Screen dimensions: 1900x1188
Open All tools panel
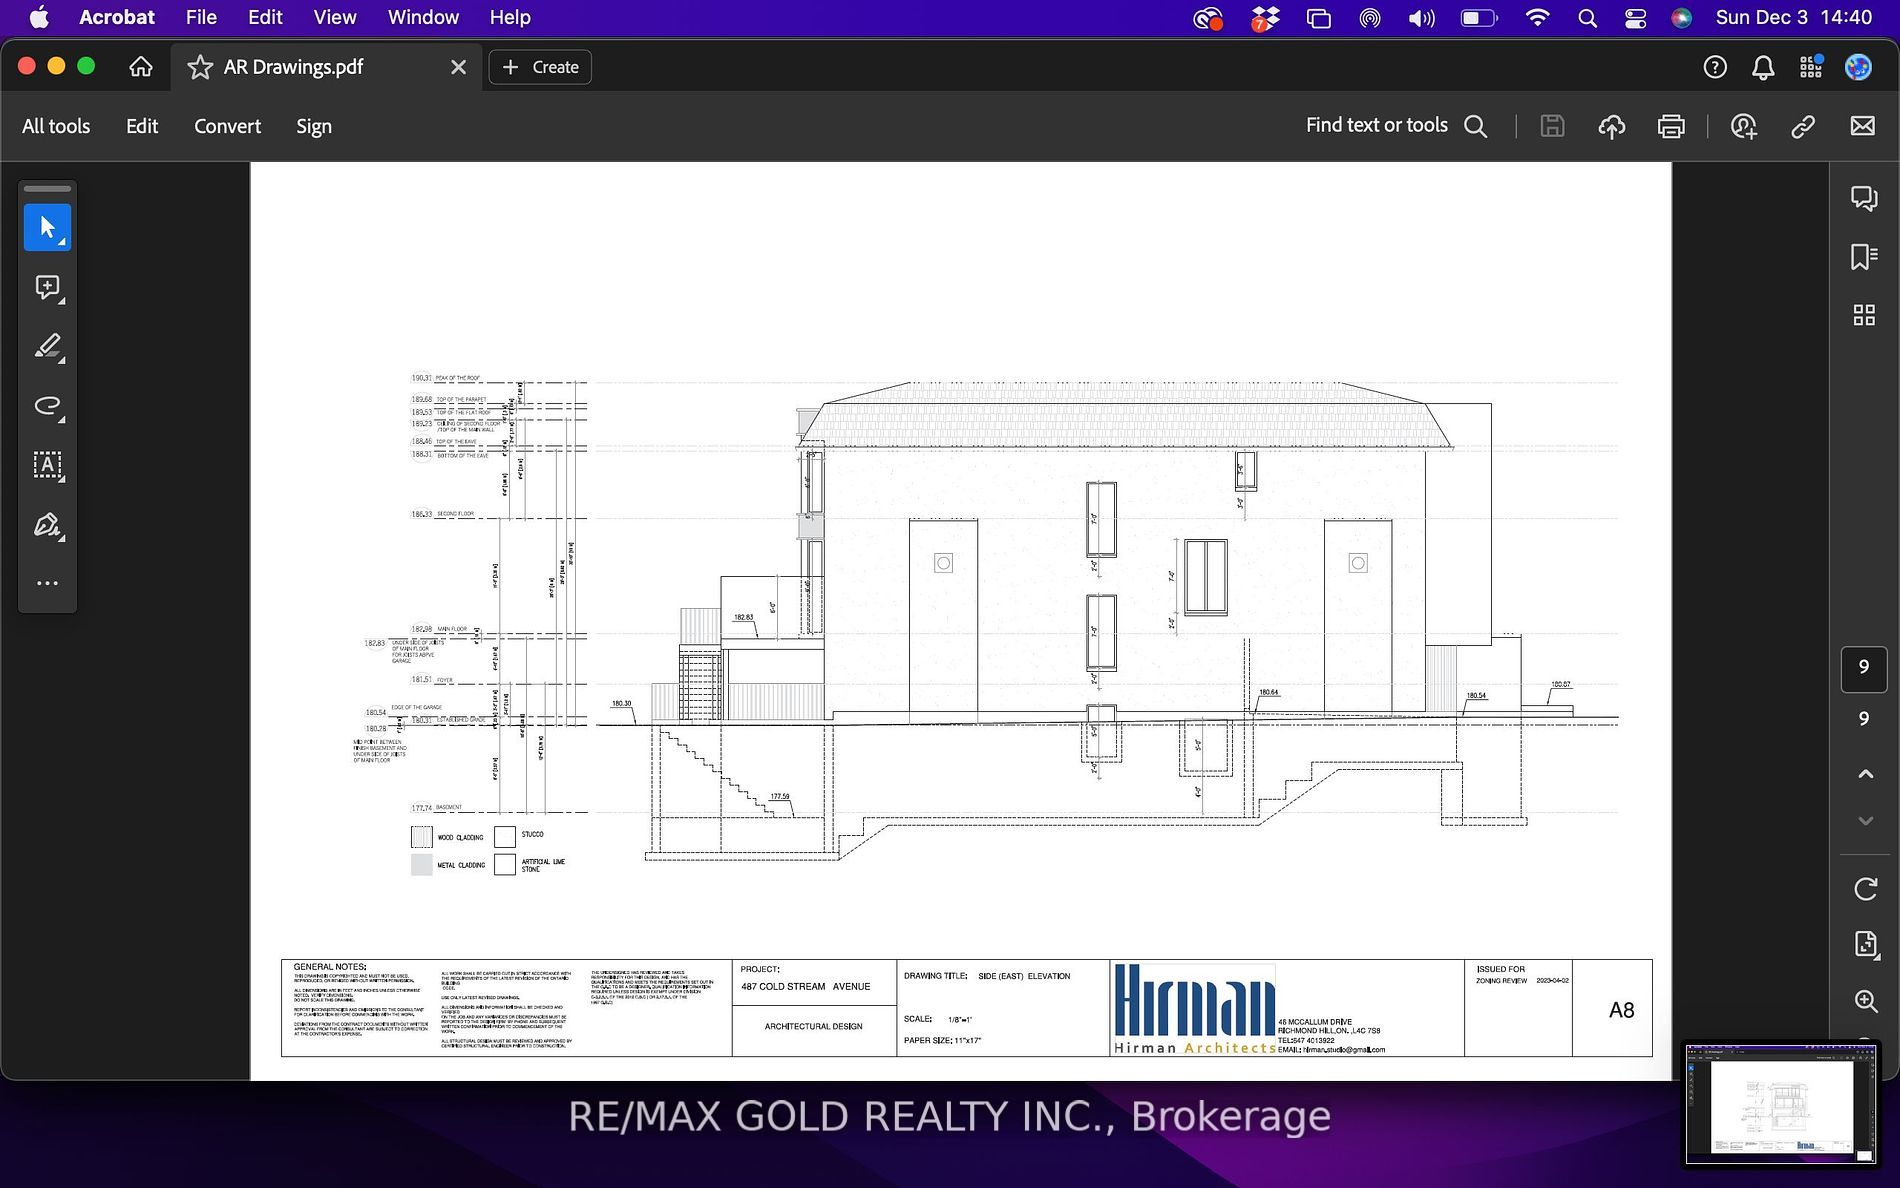pyautogui.click(x=56, y=126)
